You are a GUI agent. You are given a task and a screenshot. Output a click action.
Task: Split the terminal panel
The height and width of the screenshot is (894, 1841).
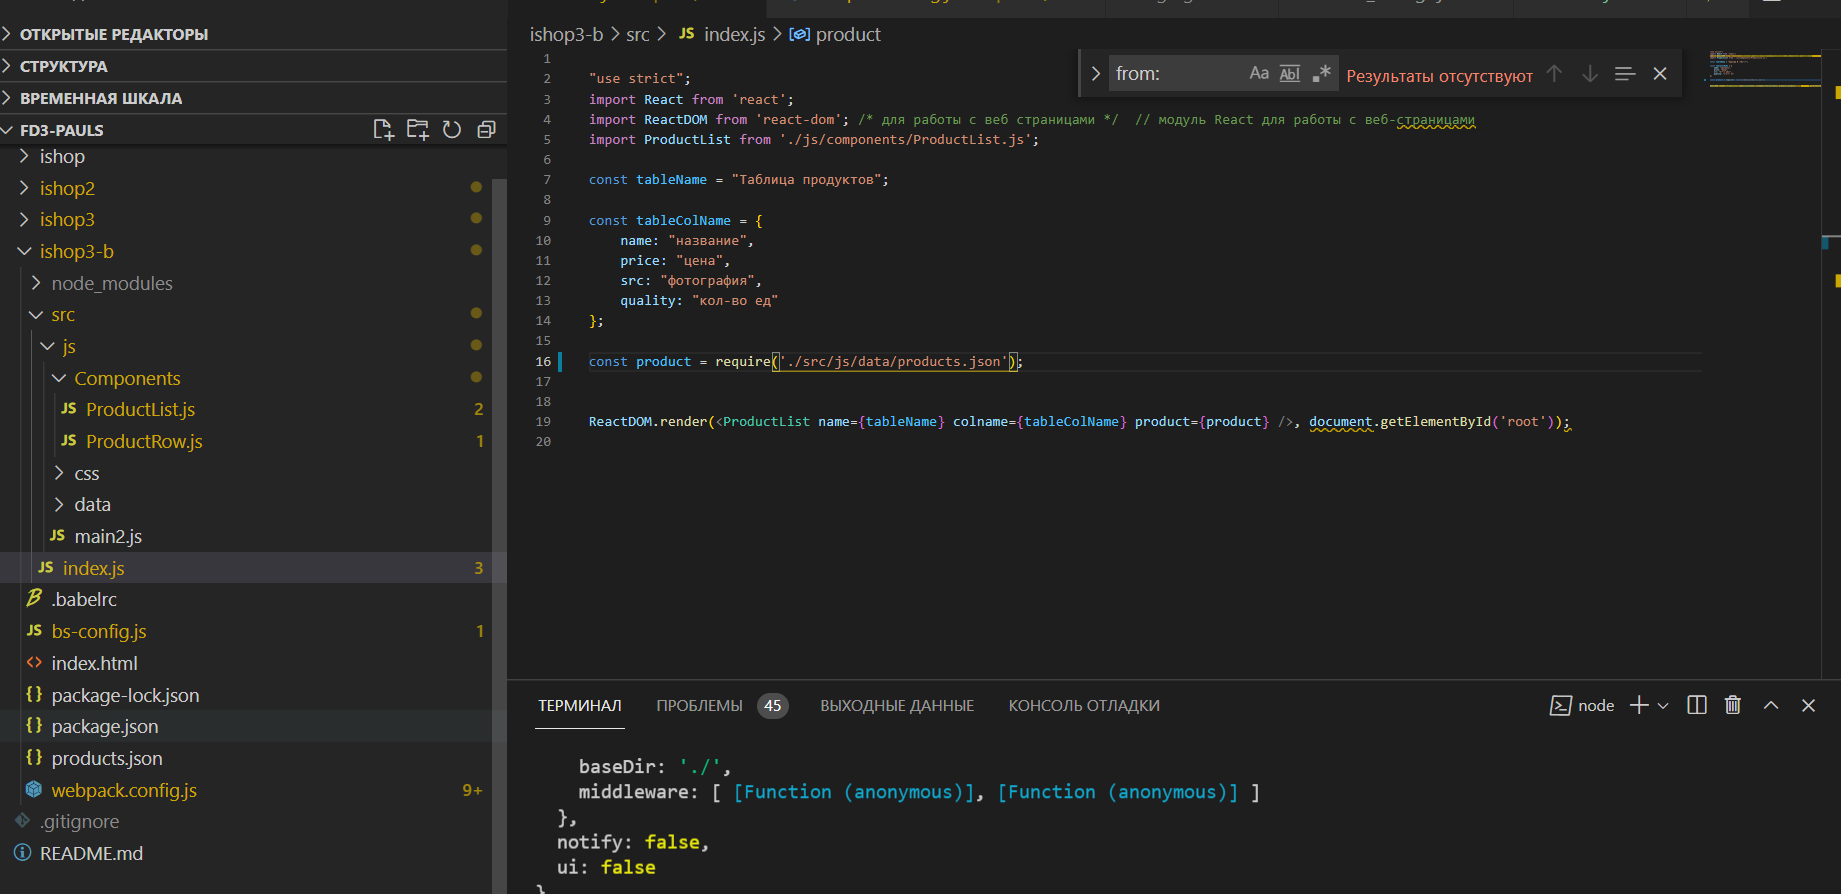pyautogui.click(x=1697, y=705)
